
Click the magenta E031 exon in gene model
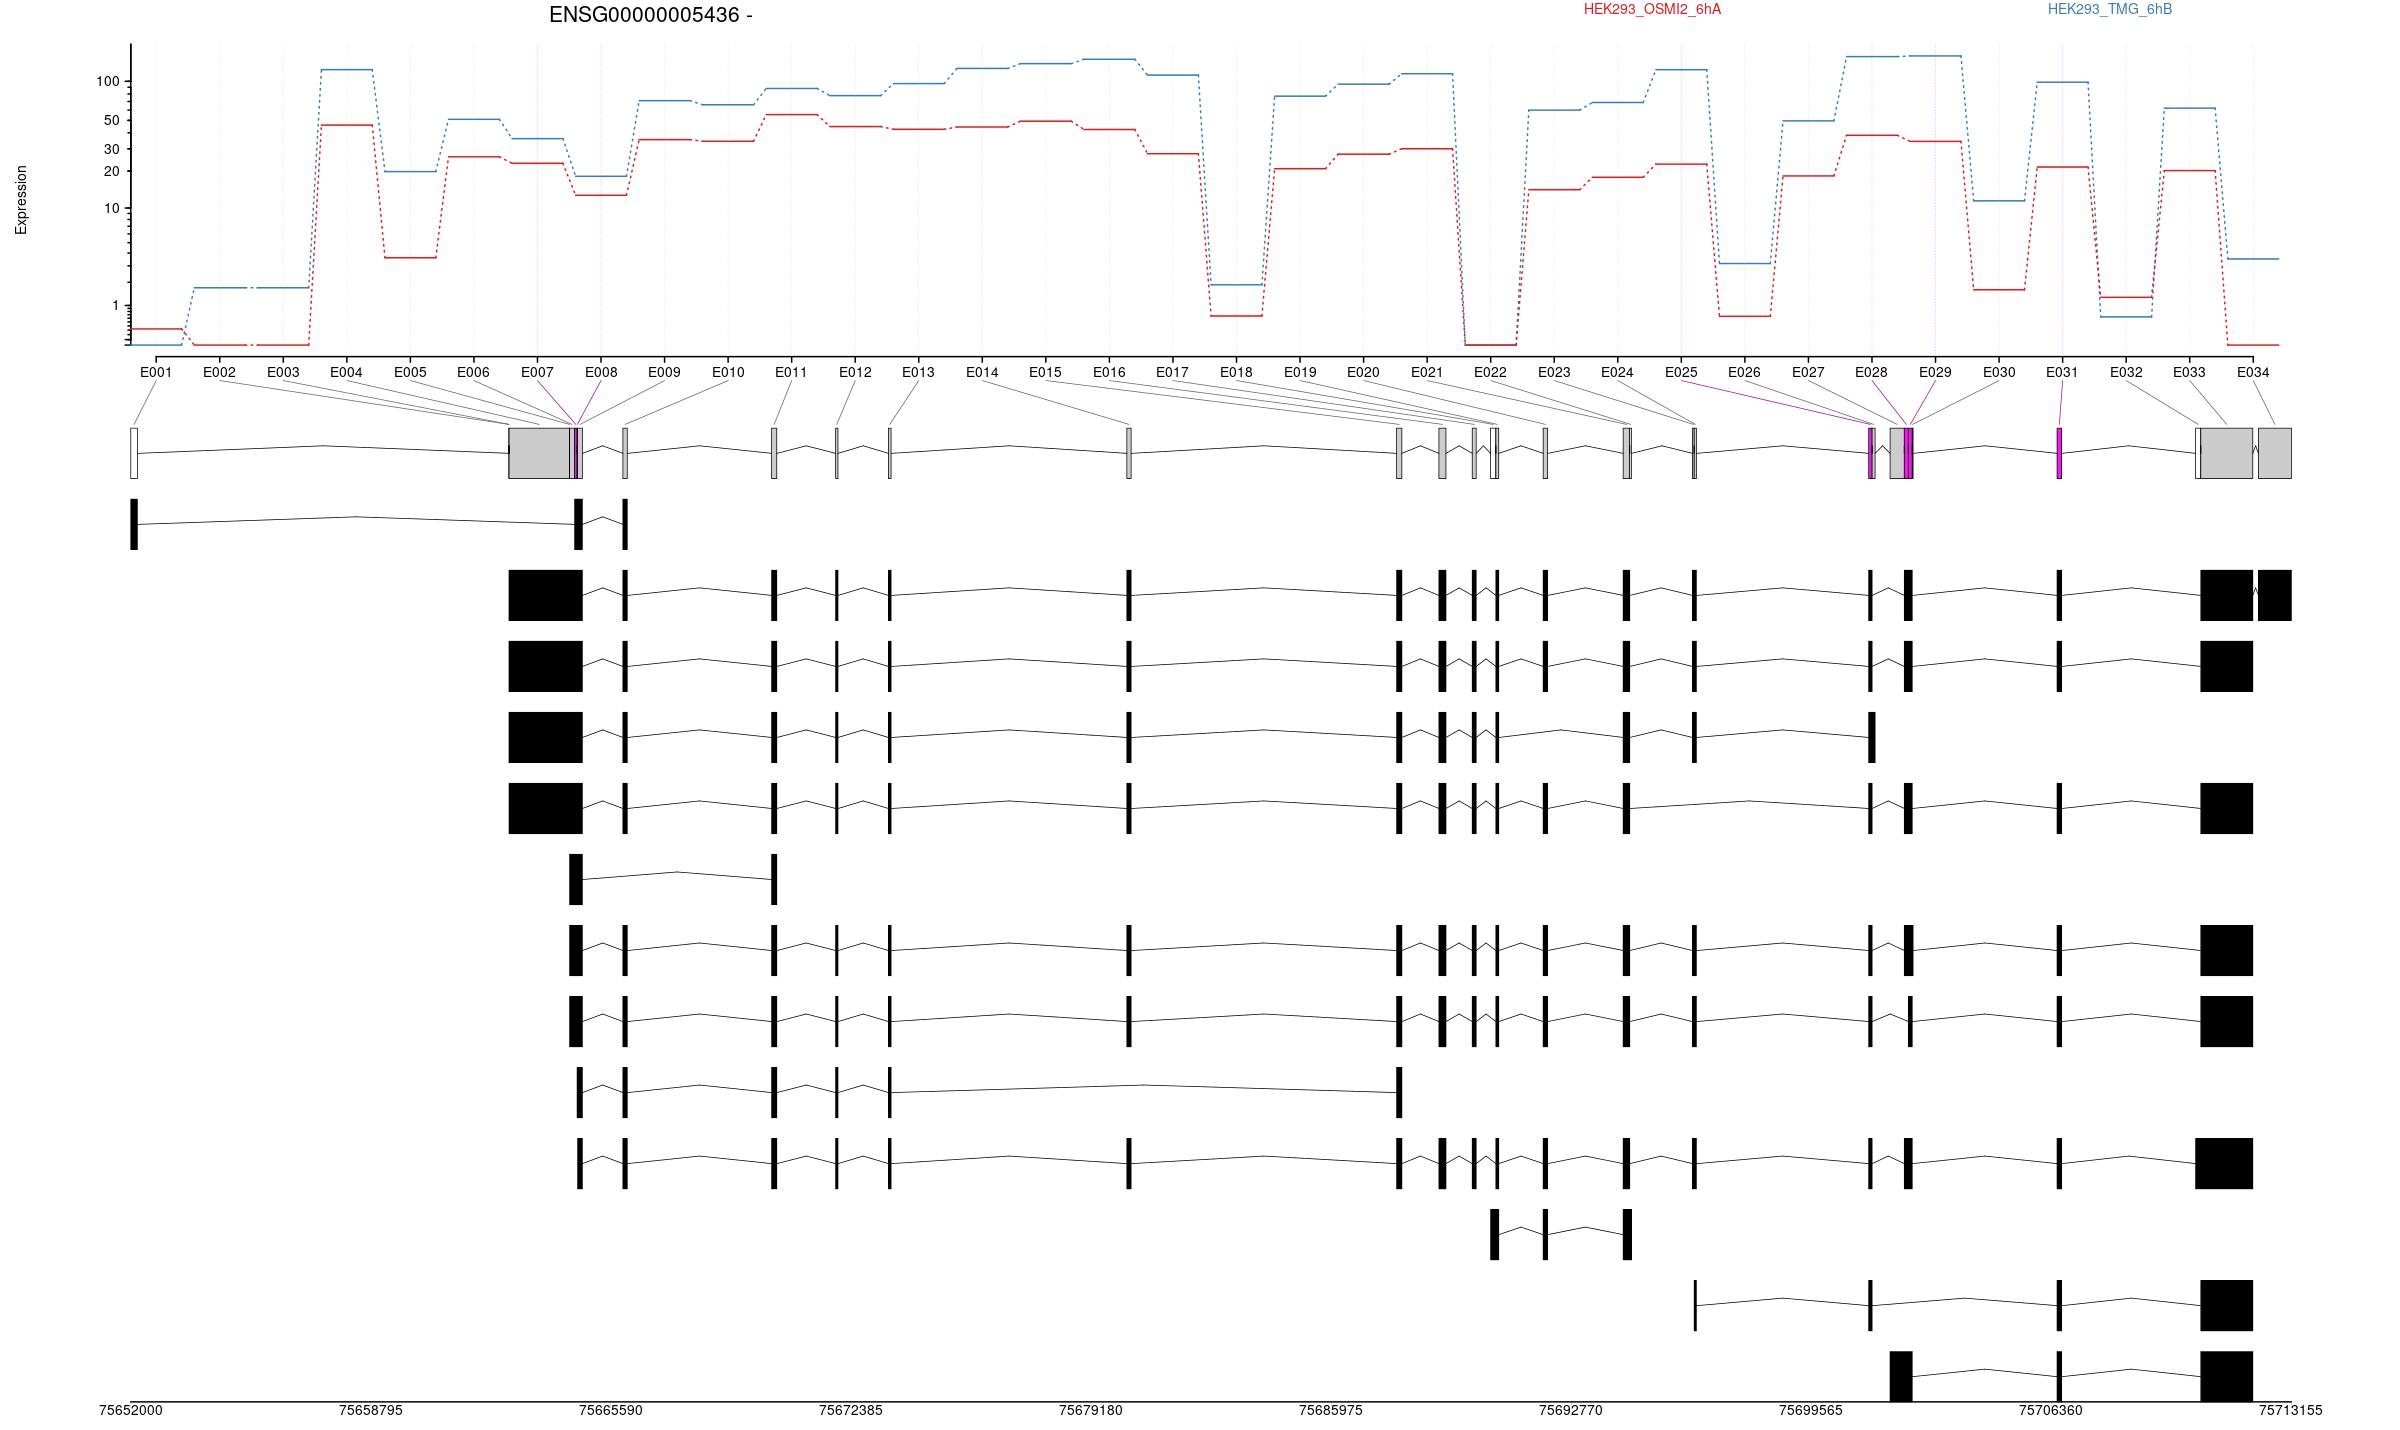pyautogui.click(x=2059, y=453)
